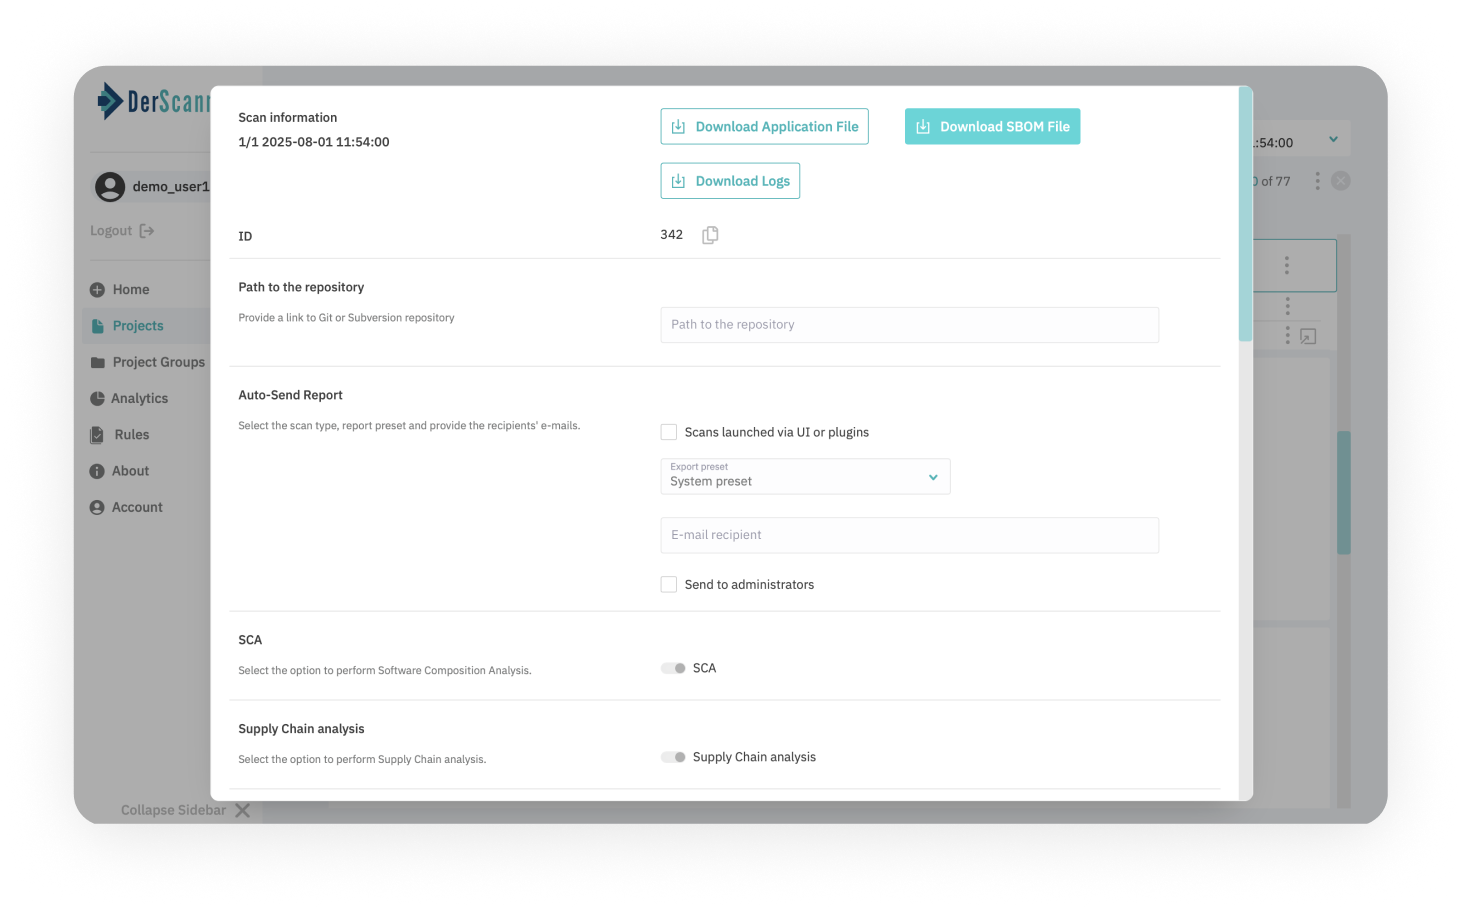Enable the Supply Chain analysis toggle
The height and width of the screenshot is (908, 1462).
(x=673, y=757)
